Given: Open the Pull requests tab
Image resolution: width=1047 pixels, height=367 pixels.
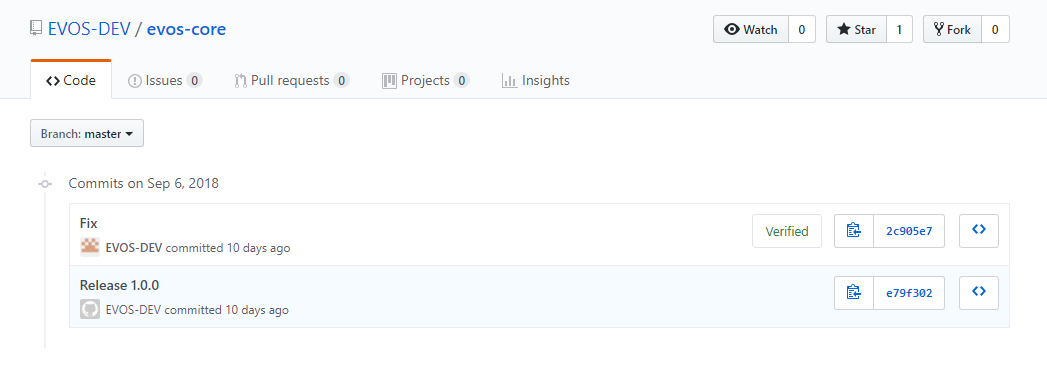Looking at the screenshot, I should [292, 81].
